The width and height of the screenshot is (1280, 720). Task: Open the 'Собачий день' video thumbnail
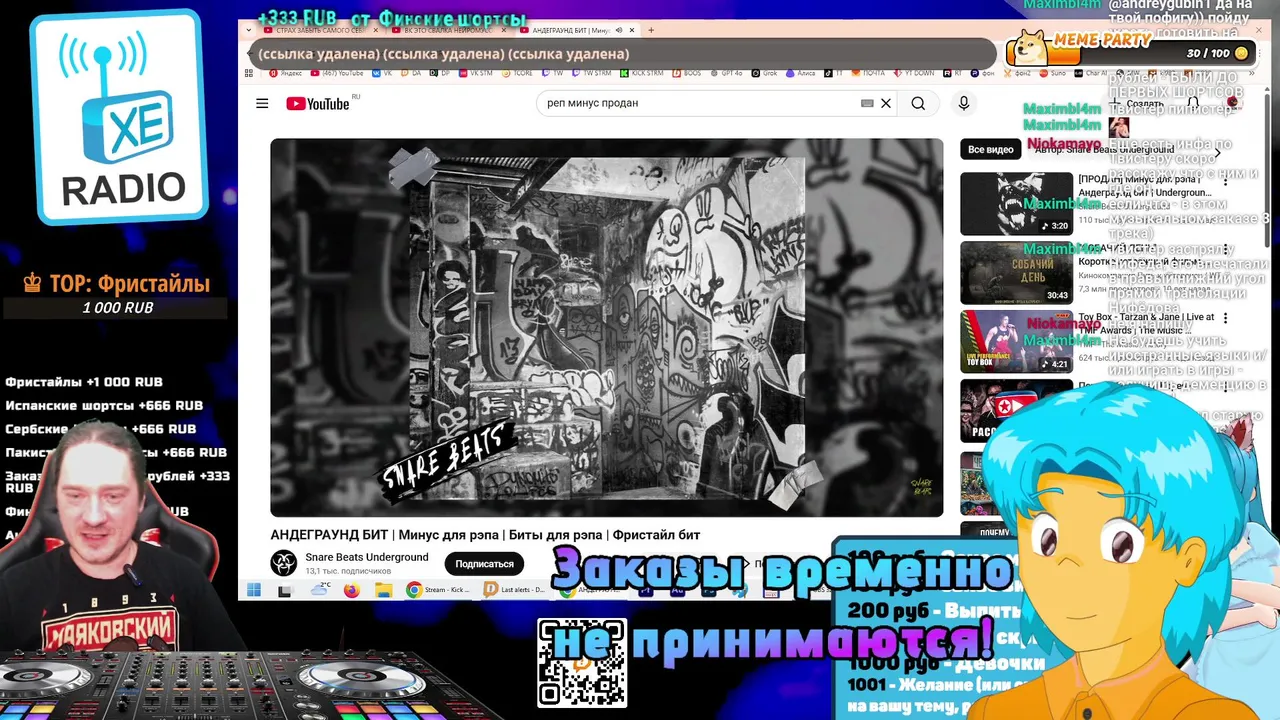[x=1016, y=272]
